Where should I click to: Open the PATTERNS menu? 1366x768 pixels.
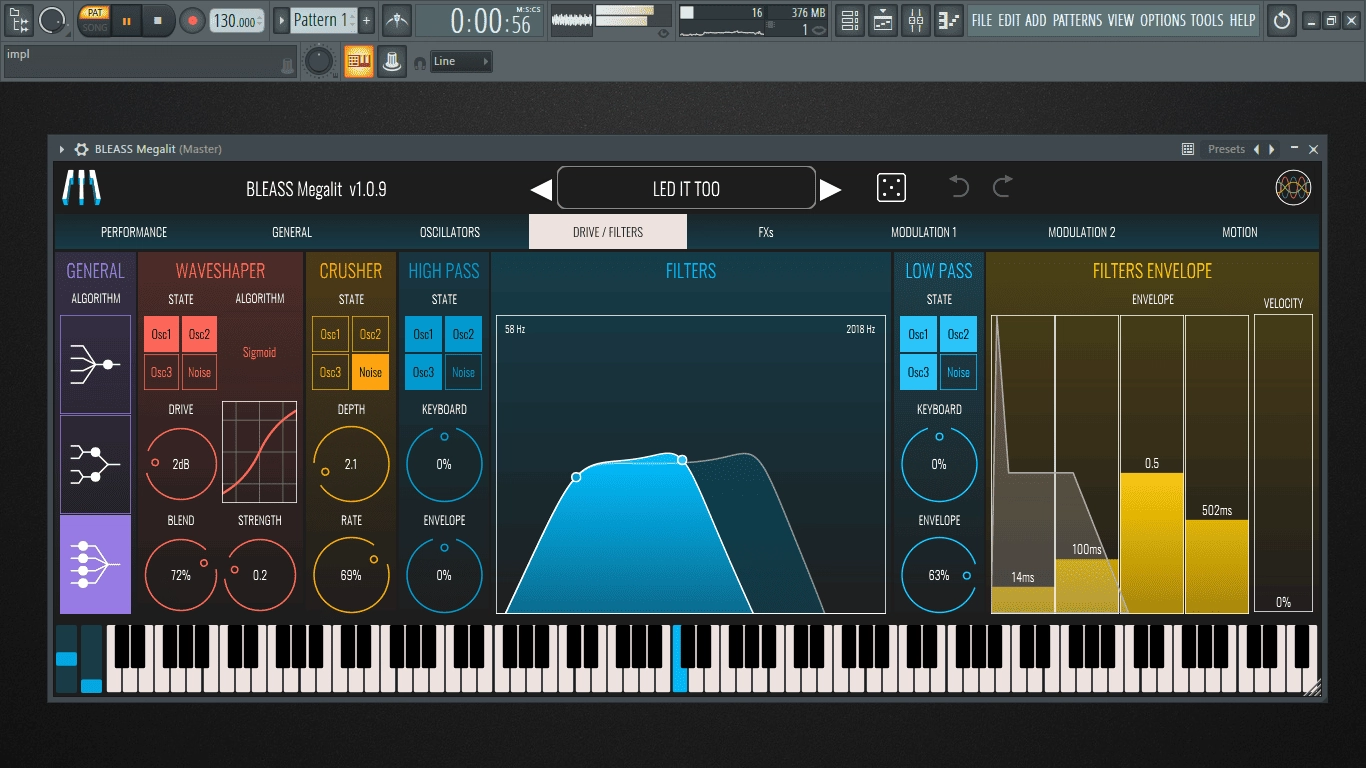[x=1078, y=20]
